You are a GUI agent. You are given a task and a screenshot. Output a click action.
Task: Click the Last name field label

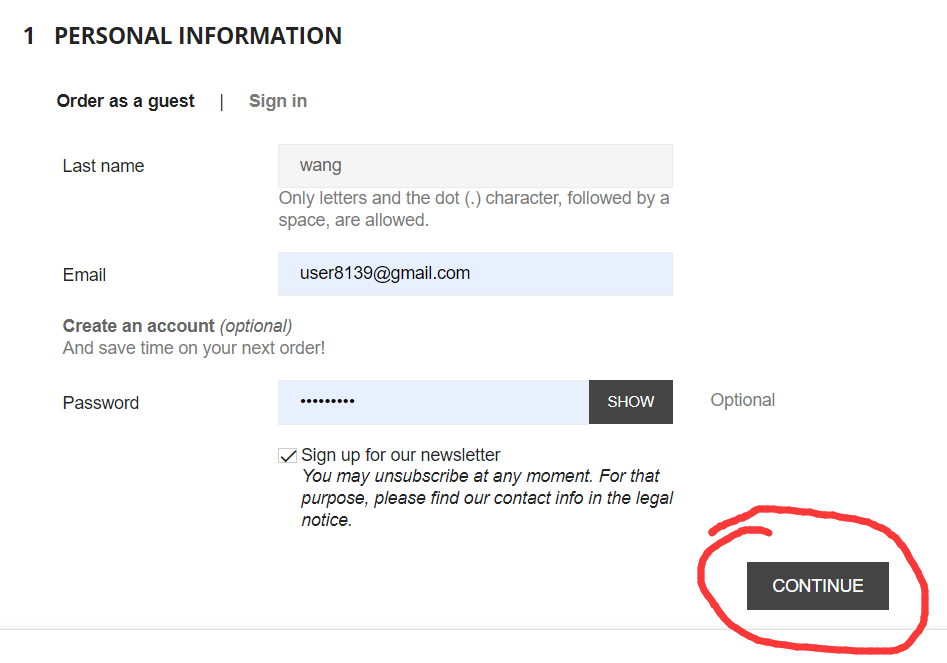(103, 166)
